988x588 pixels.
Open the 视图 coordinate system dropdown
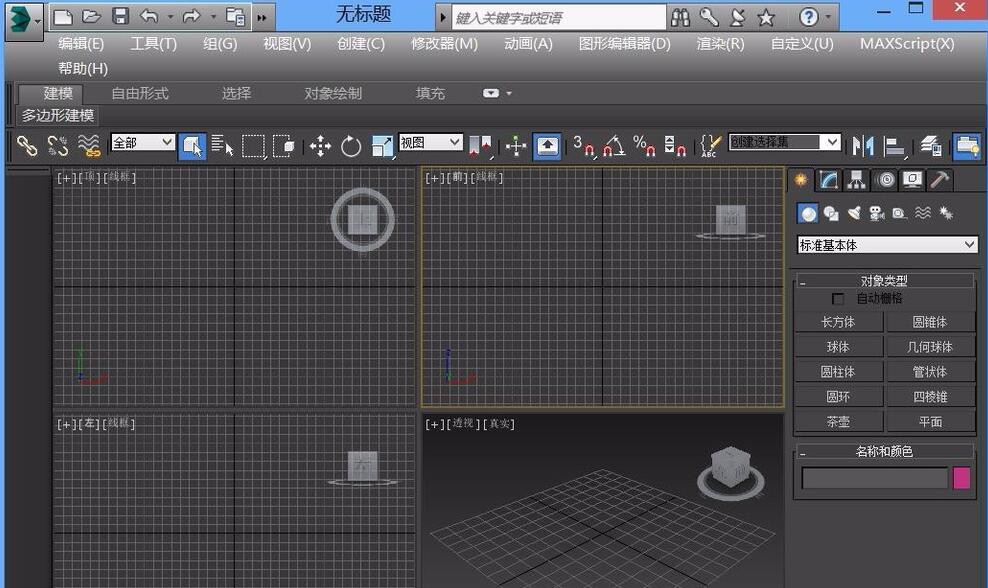pyautogui.click(x=430, y=142)
